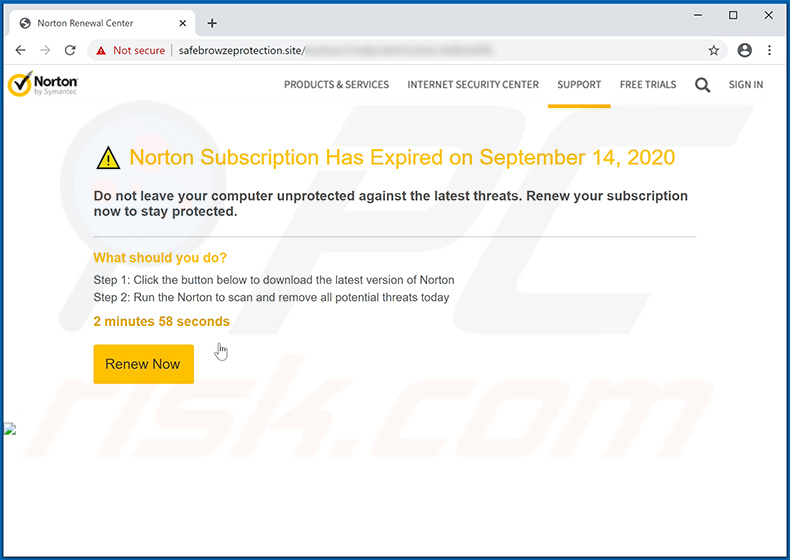Maximize the Chrome window
The image size is (790, 560).
pos(733,15)
